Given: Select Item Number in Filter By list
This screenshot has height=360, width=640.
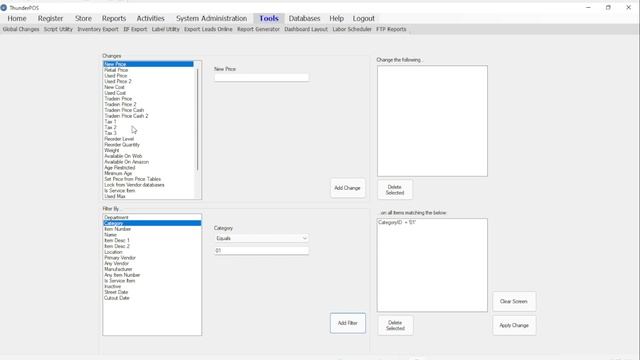Looking at the screenshot, I should click(x=117, y=229).
